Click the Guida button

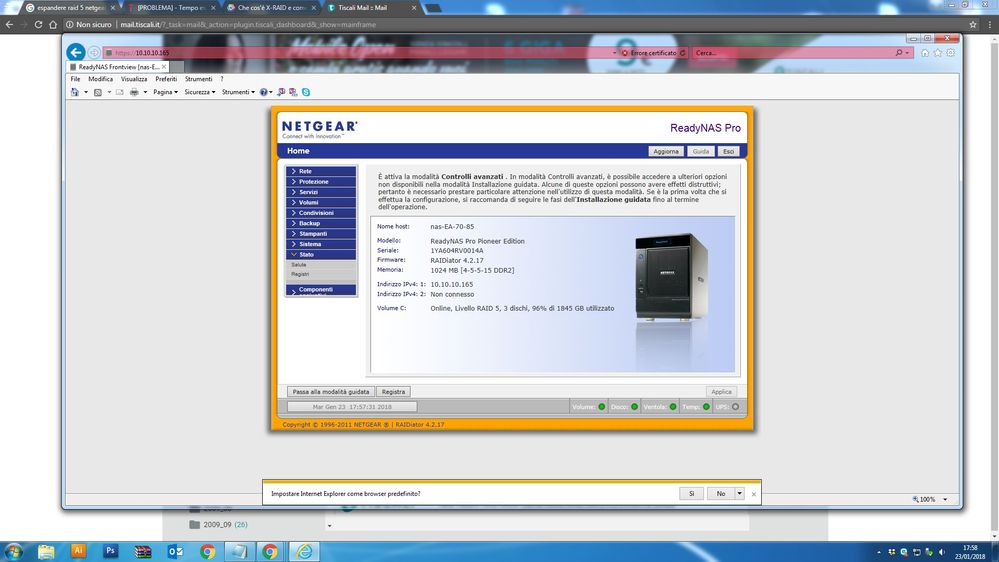click(701, 152)
